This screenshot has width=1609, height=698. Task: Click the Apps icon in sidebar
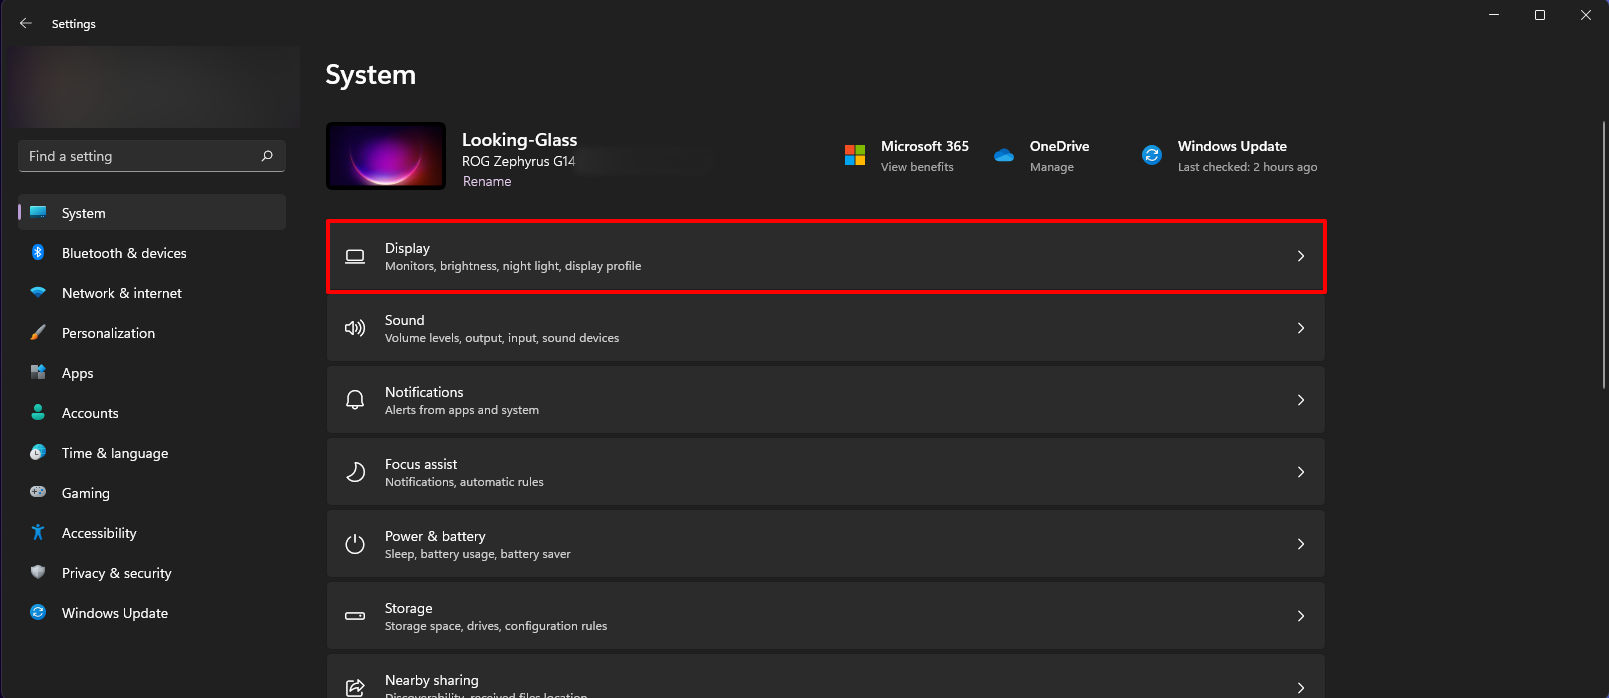coord(38,372)
